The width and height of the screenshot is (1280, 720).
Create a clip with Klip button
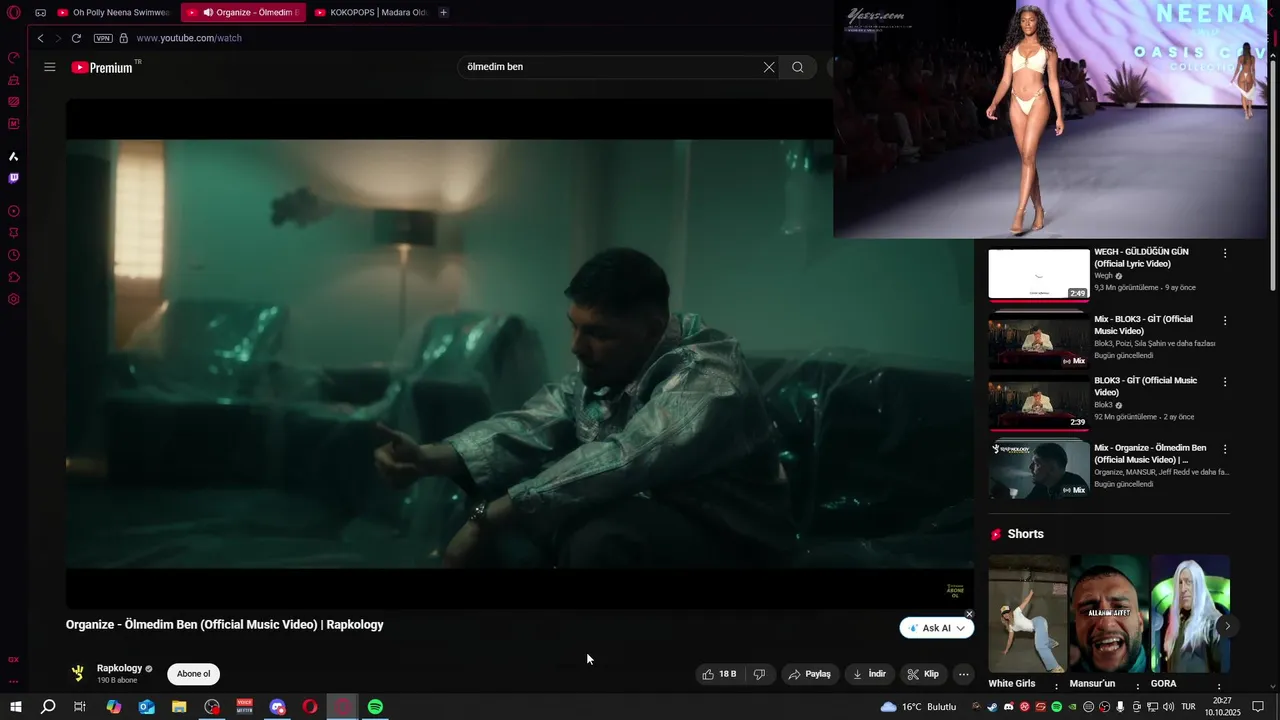[x=923, y=674]
